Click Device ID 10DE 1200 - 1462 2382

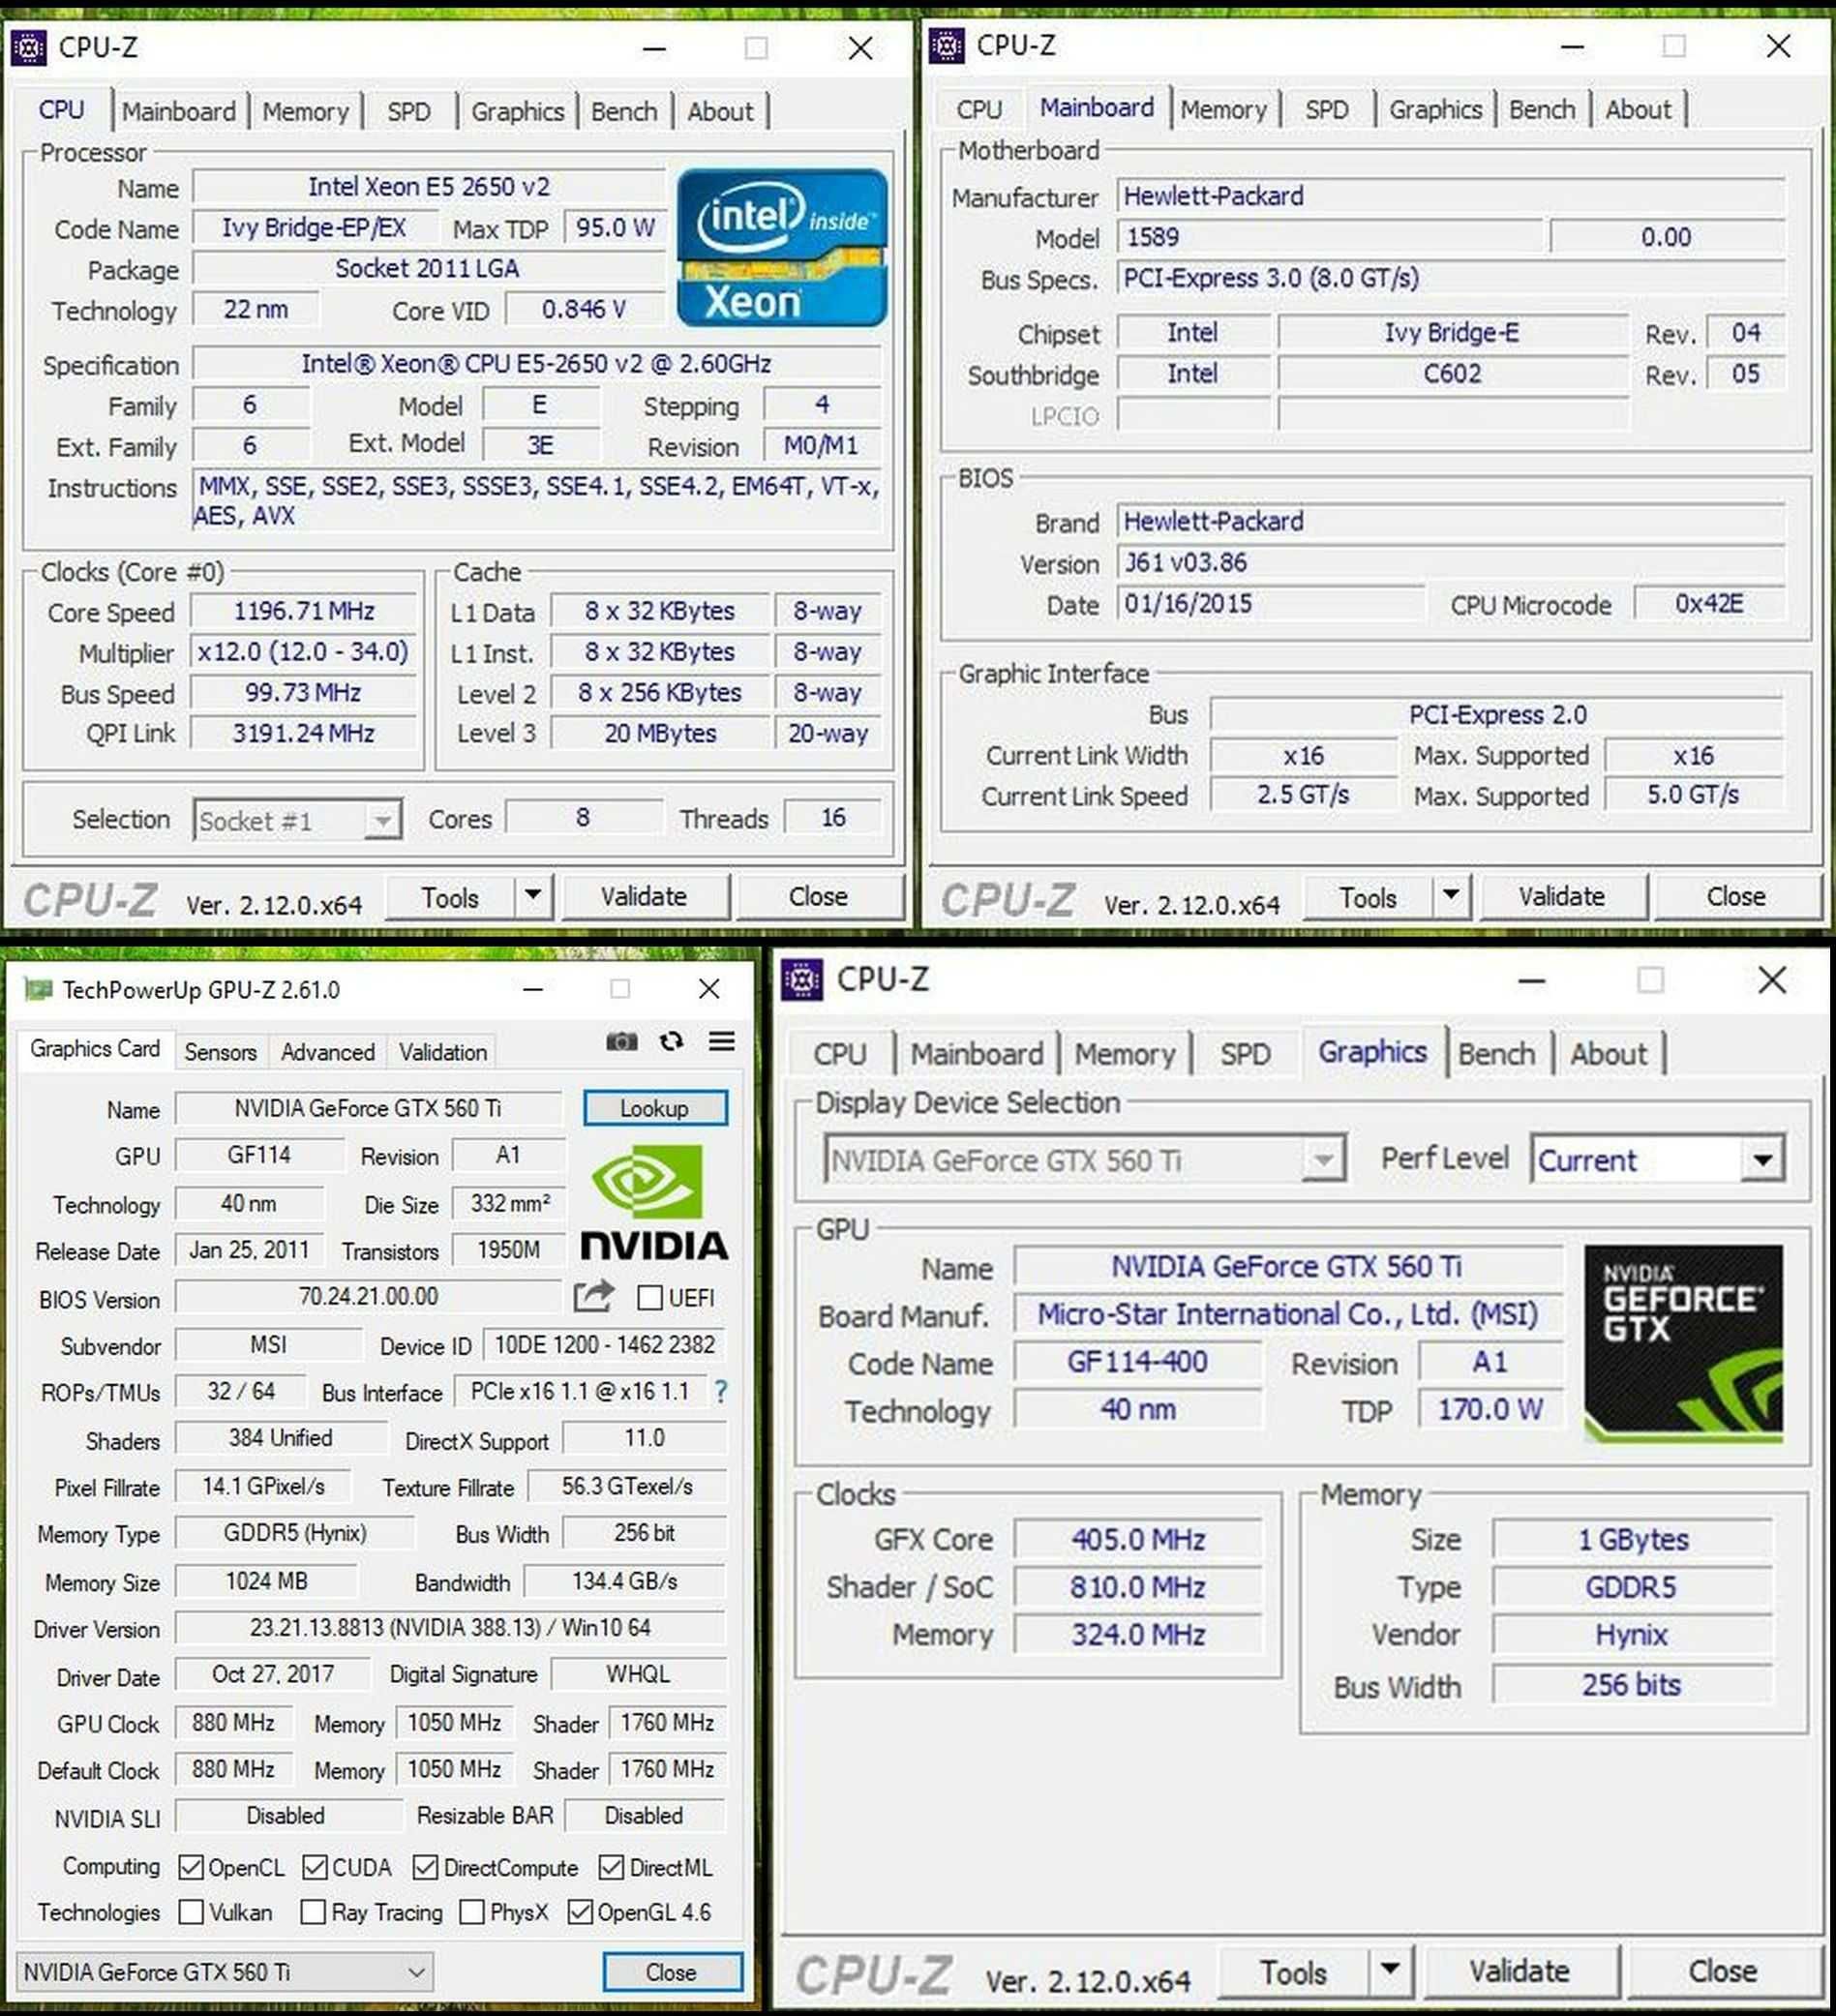click(605, 1344)
